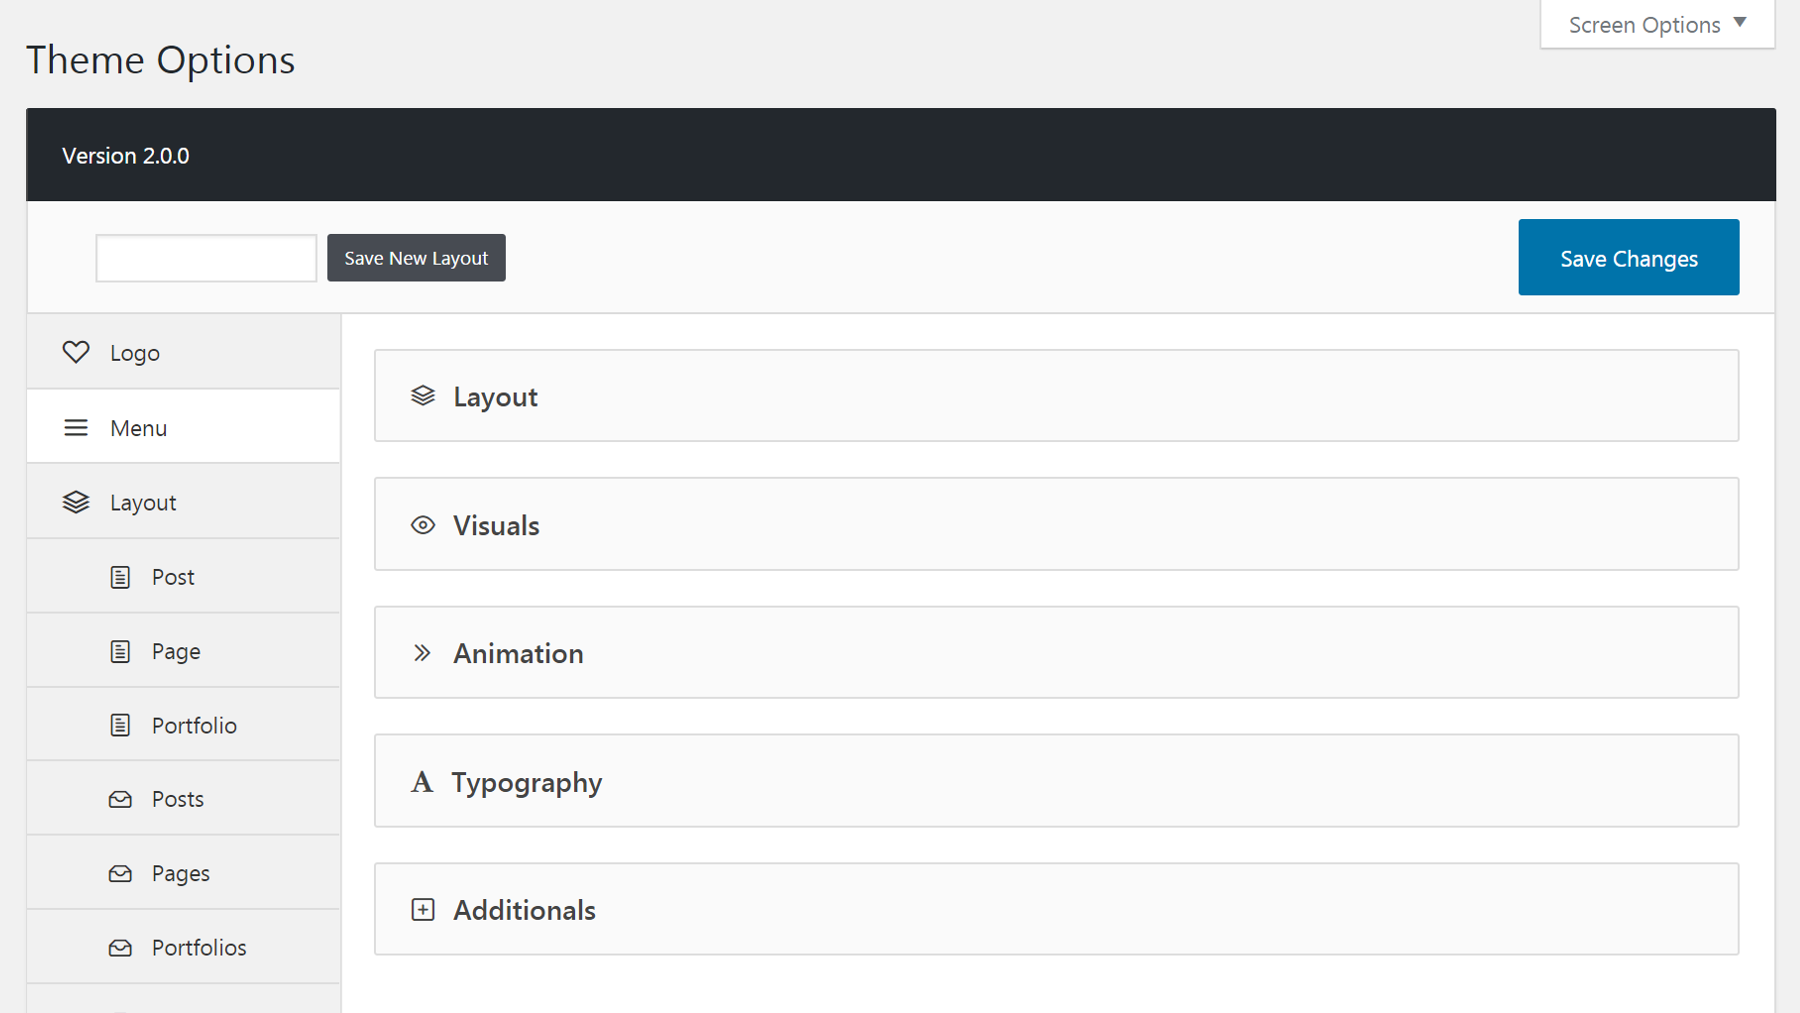
Task: Click the Save Changes button
Action: tap(1628, 257)
